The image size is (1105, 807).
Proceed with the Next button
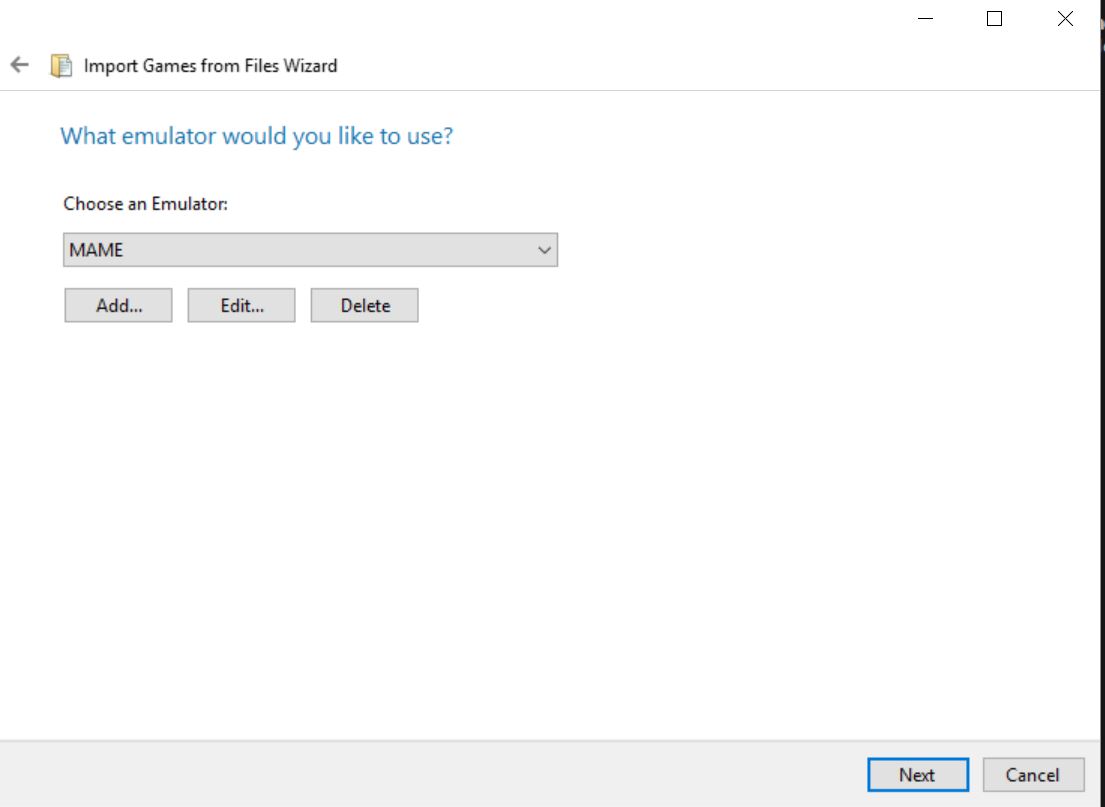click(x=918, y=775)
